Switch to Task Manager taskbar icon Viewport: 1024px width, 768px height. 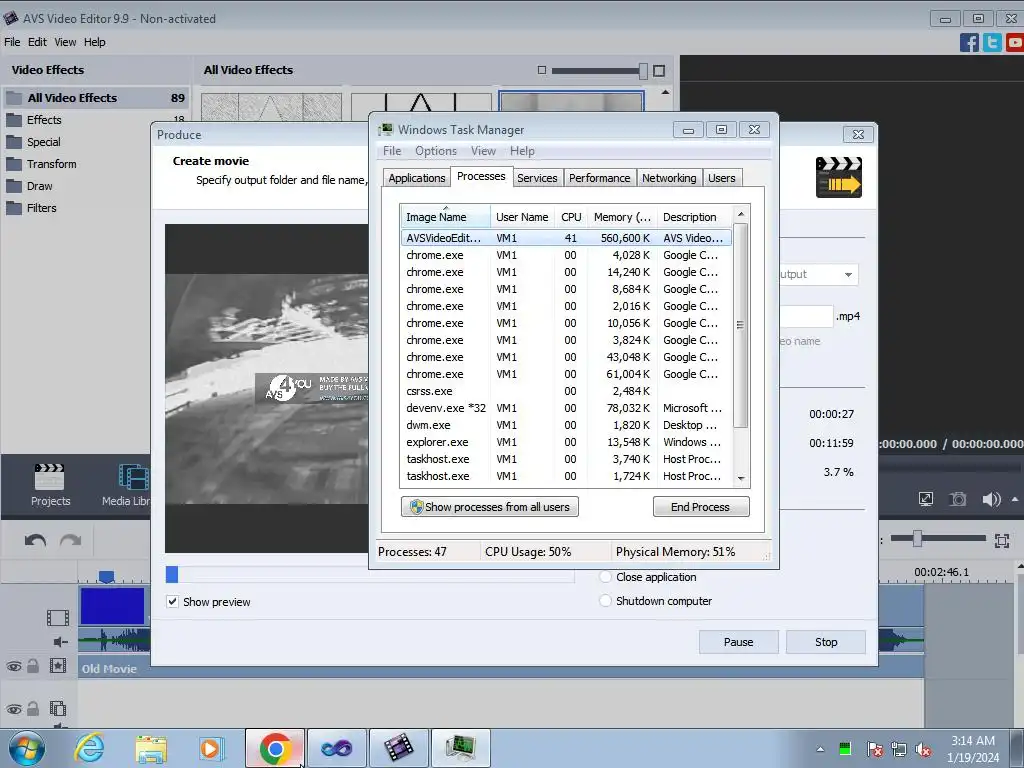click(x=460, y=748)
